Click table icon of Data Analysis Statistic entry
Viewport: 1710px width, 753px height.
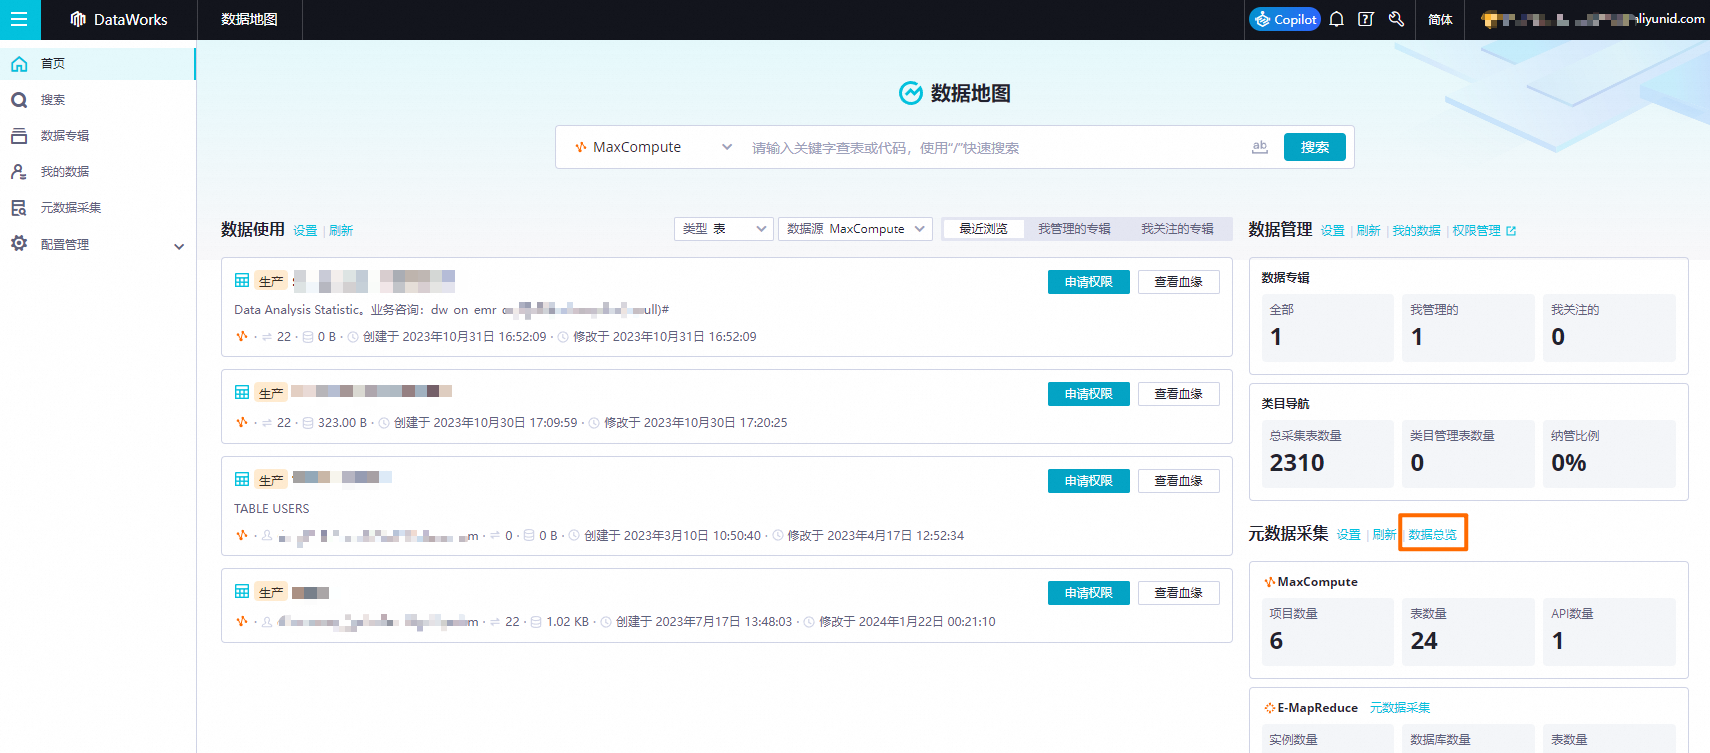point(242,281)
